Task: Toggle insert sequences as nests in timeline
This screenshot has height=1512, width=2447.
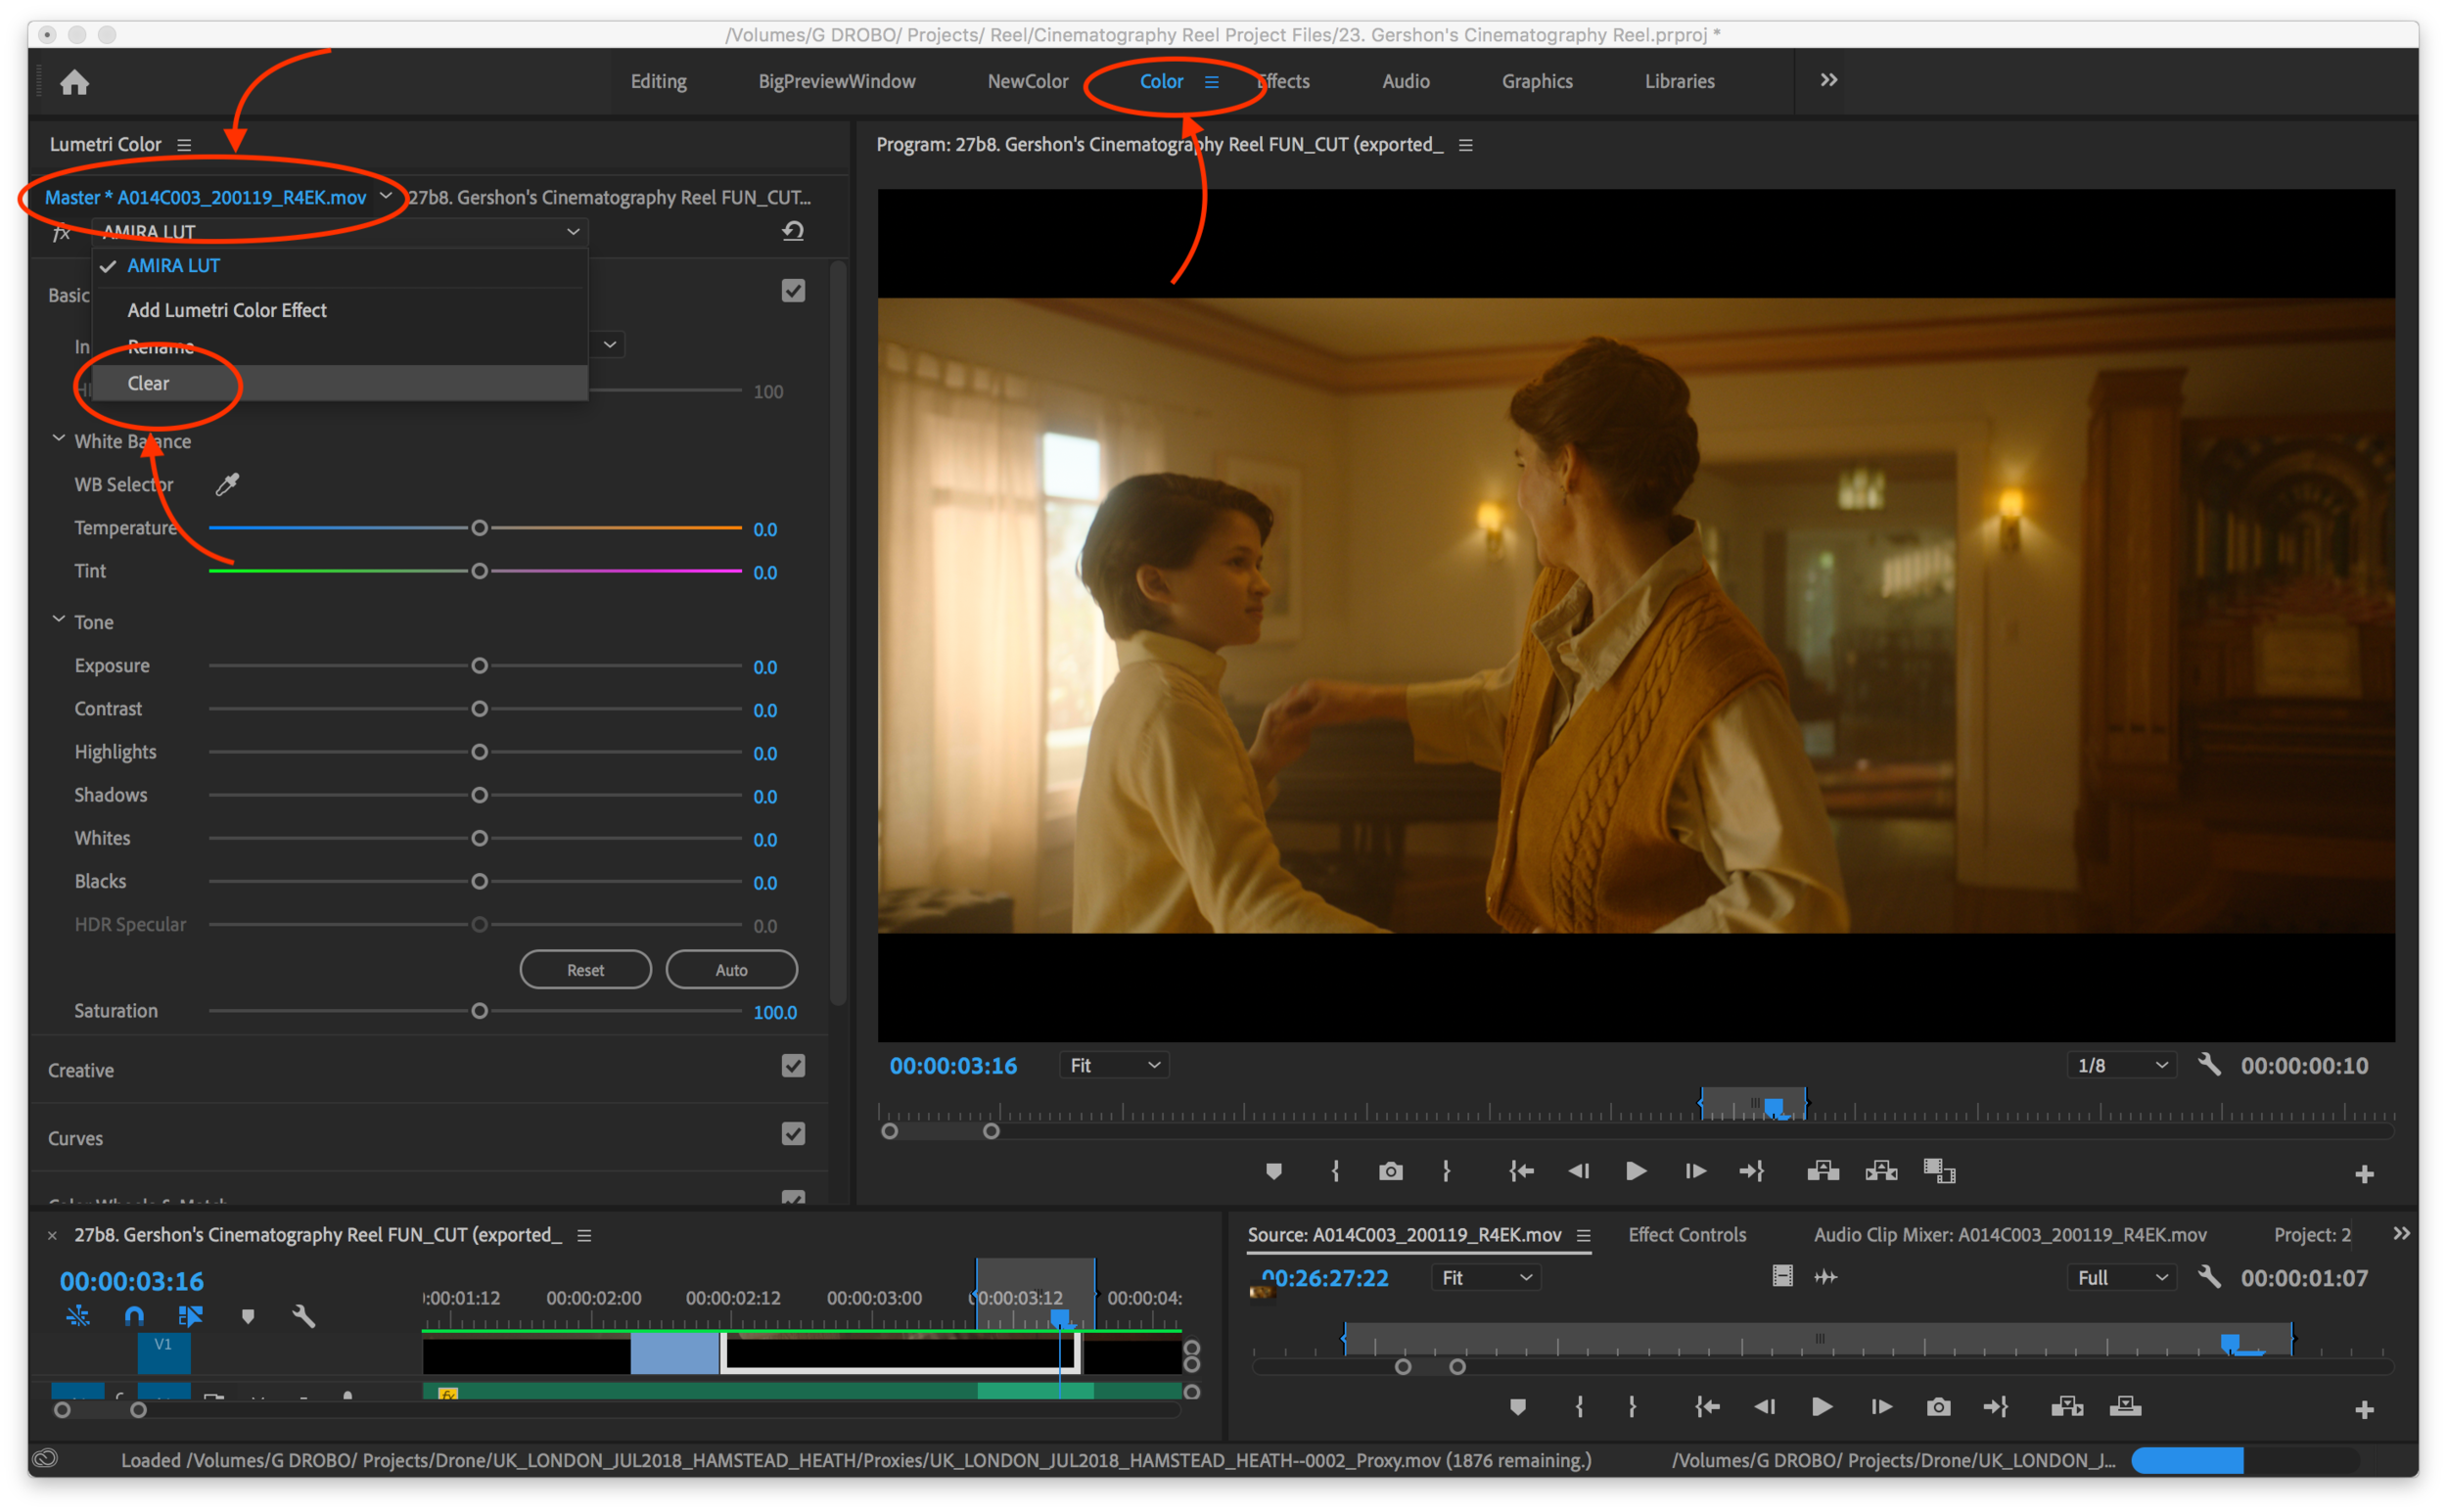Action: (x=77, y=1317)
